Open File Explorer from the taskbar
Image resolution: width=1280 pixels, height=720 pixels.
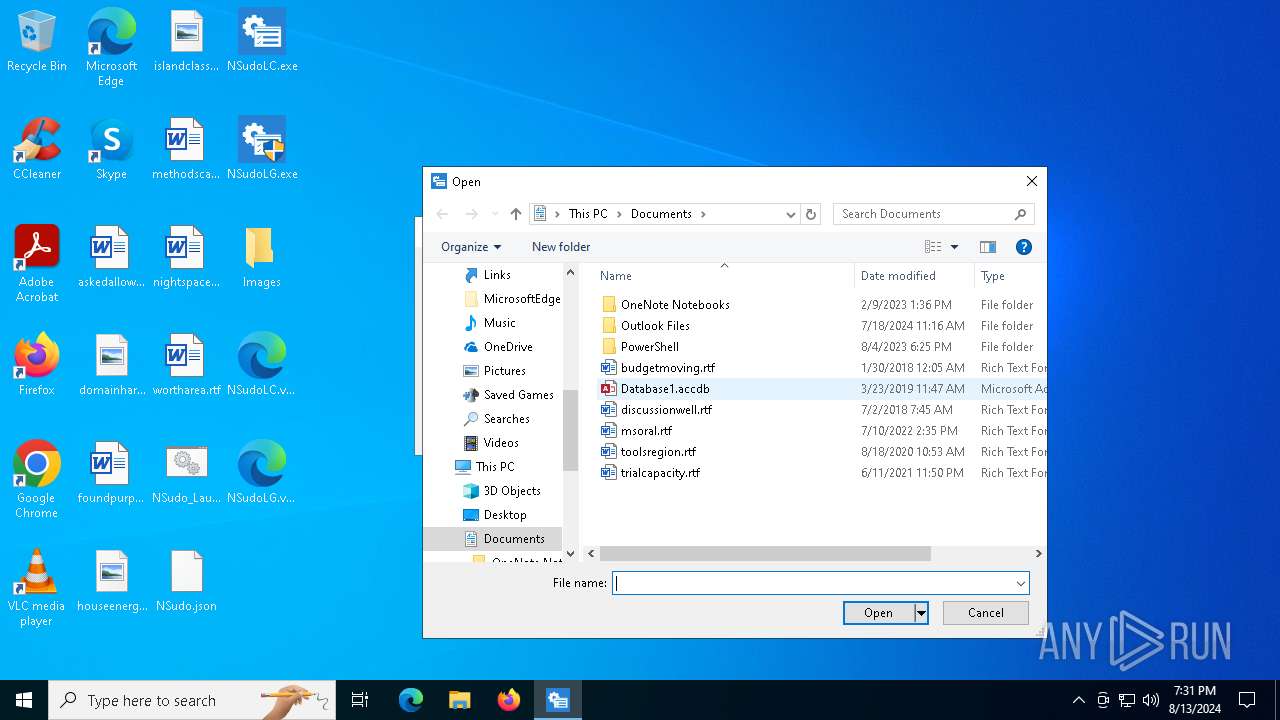[x=459, y=700]
